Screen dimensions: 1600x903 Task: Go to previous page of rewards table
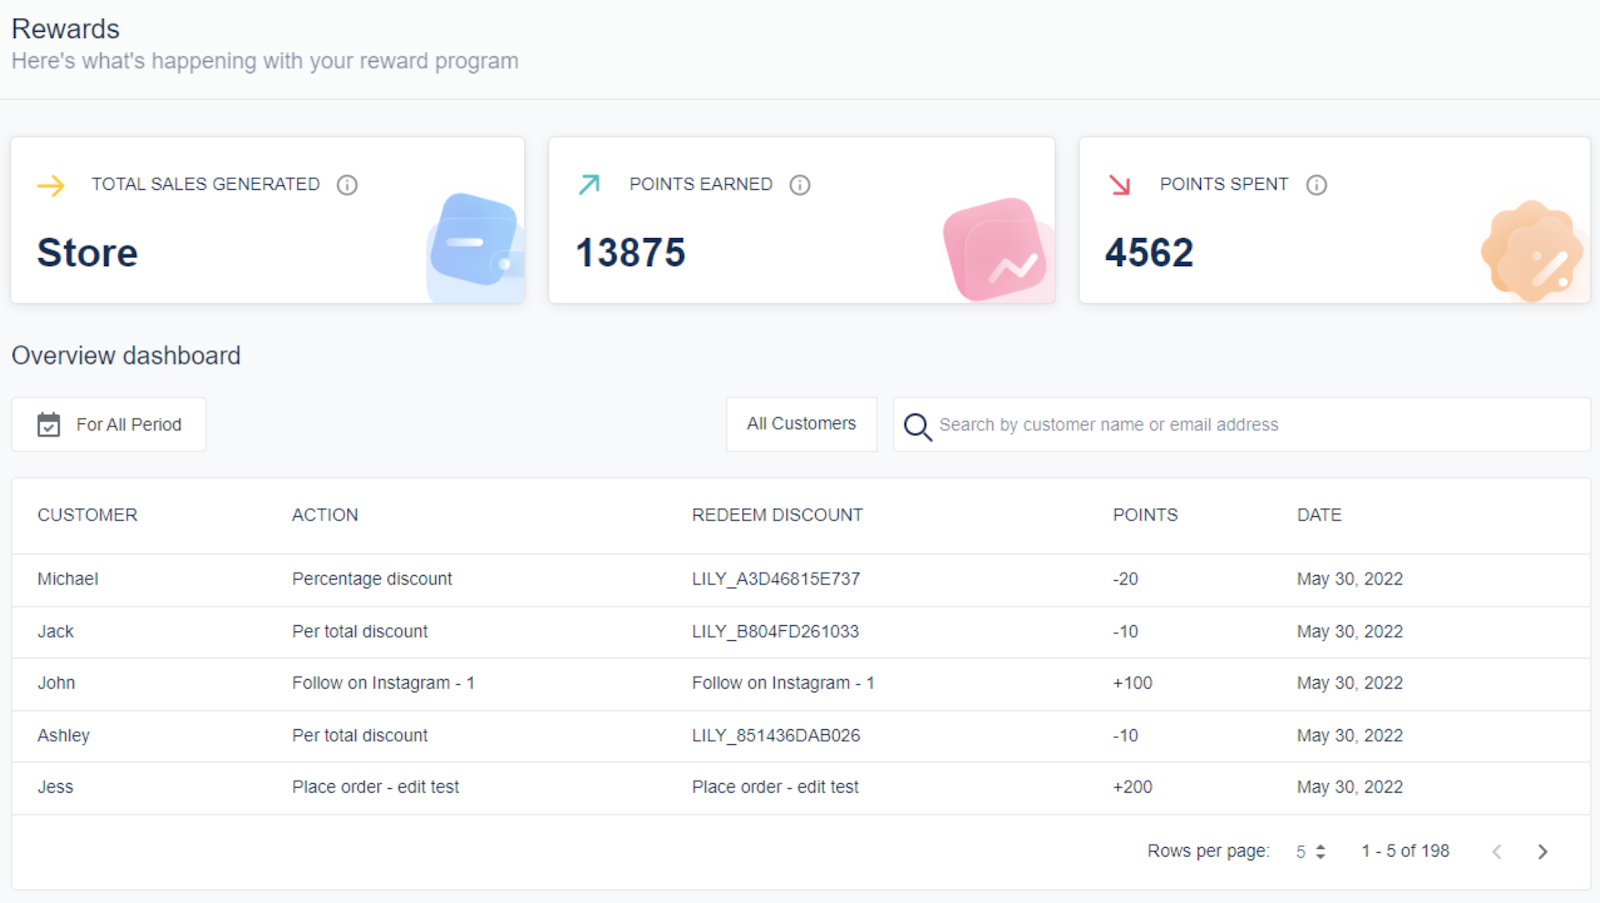tap(1497, 852)
